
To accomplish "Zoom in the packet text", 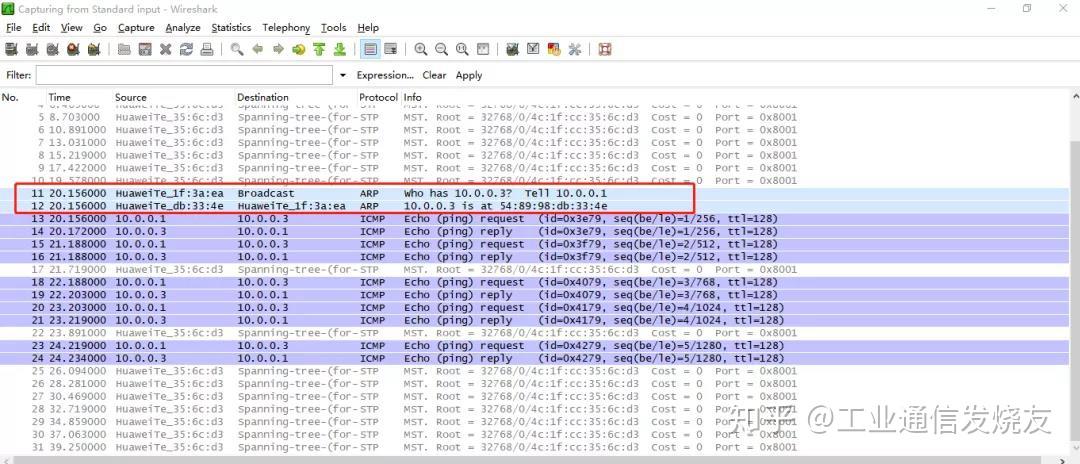I will (x=421, y=50).
